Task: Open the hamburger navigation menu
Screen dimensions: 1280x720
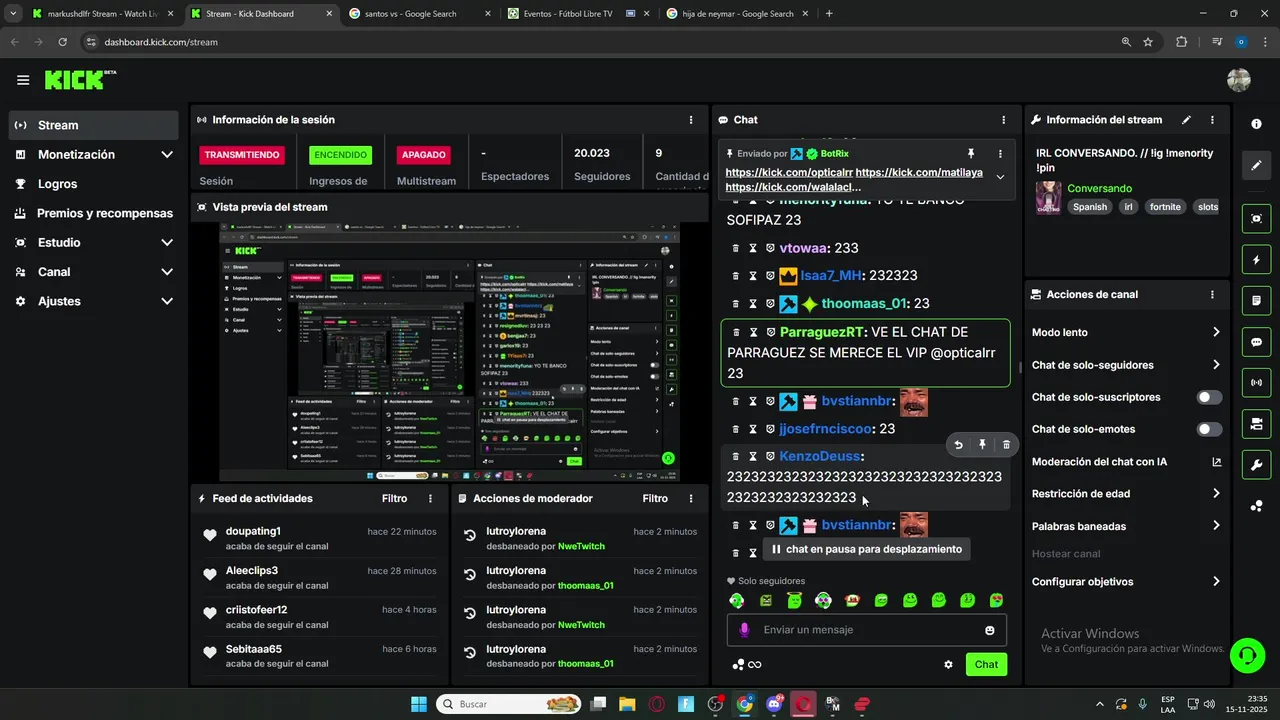Action: pyautogui.click(x=23, y=80)
